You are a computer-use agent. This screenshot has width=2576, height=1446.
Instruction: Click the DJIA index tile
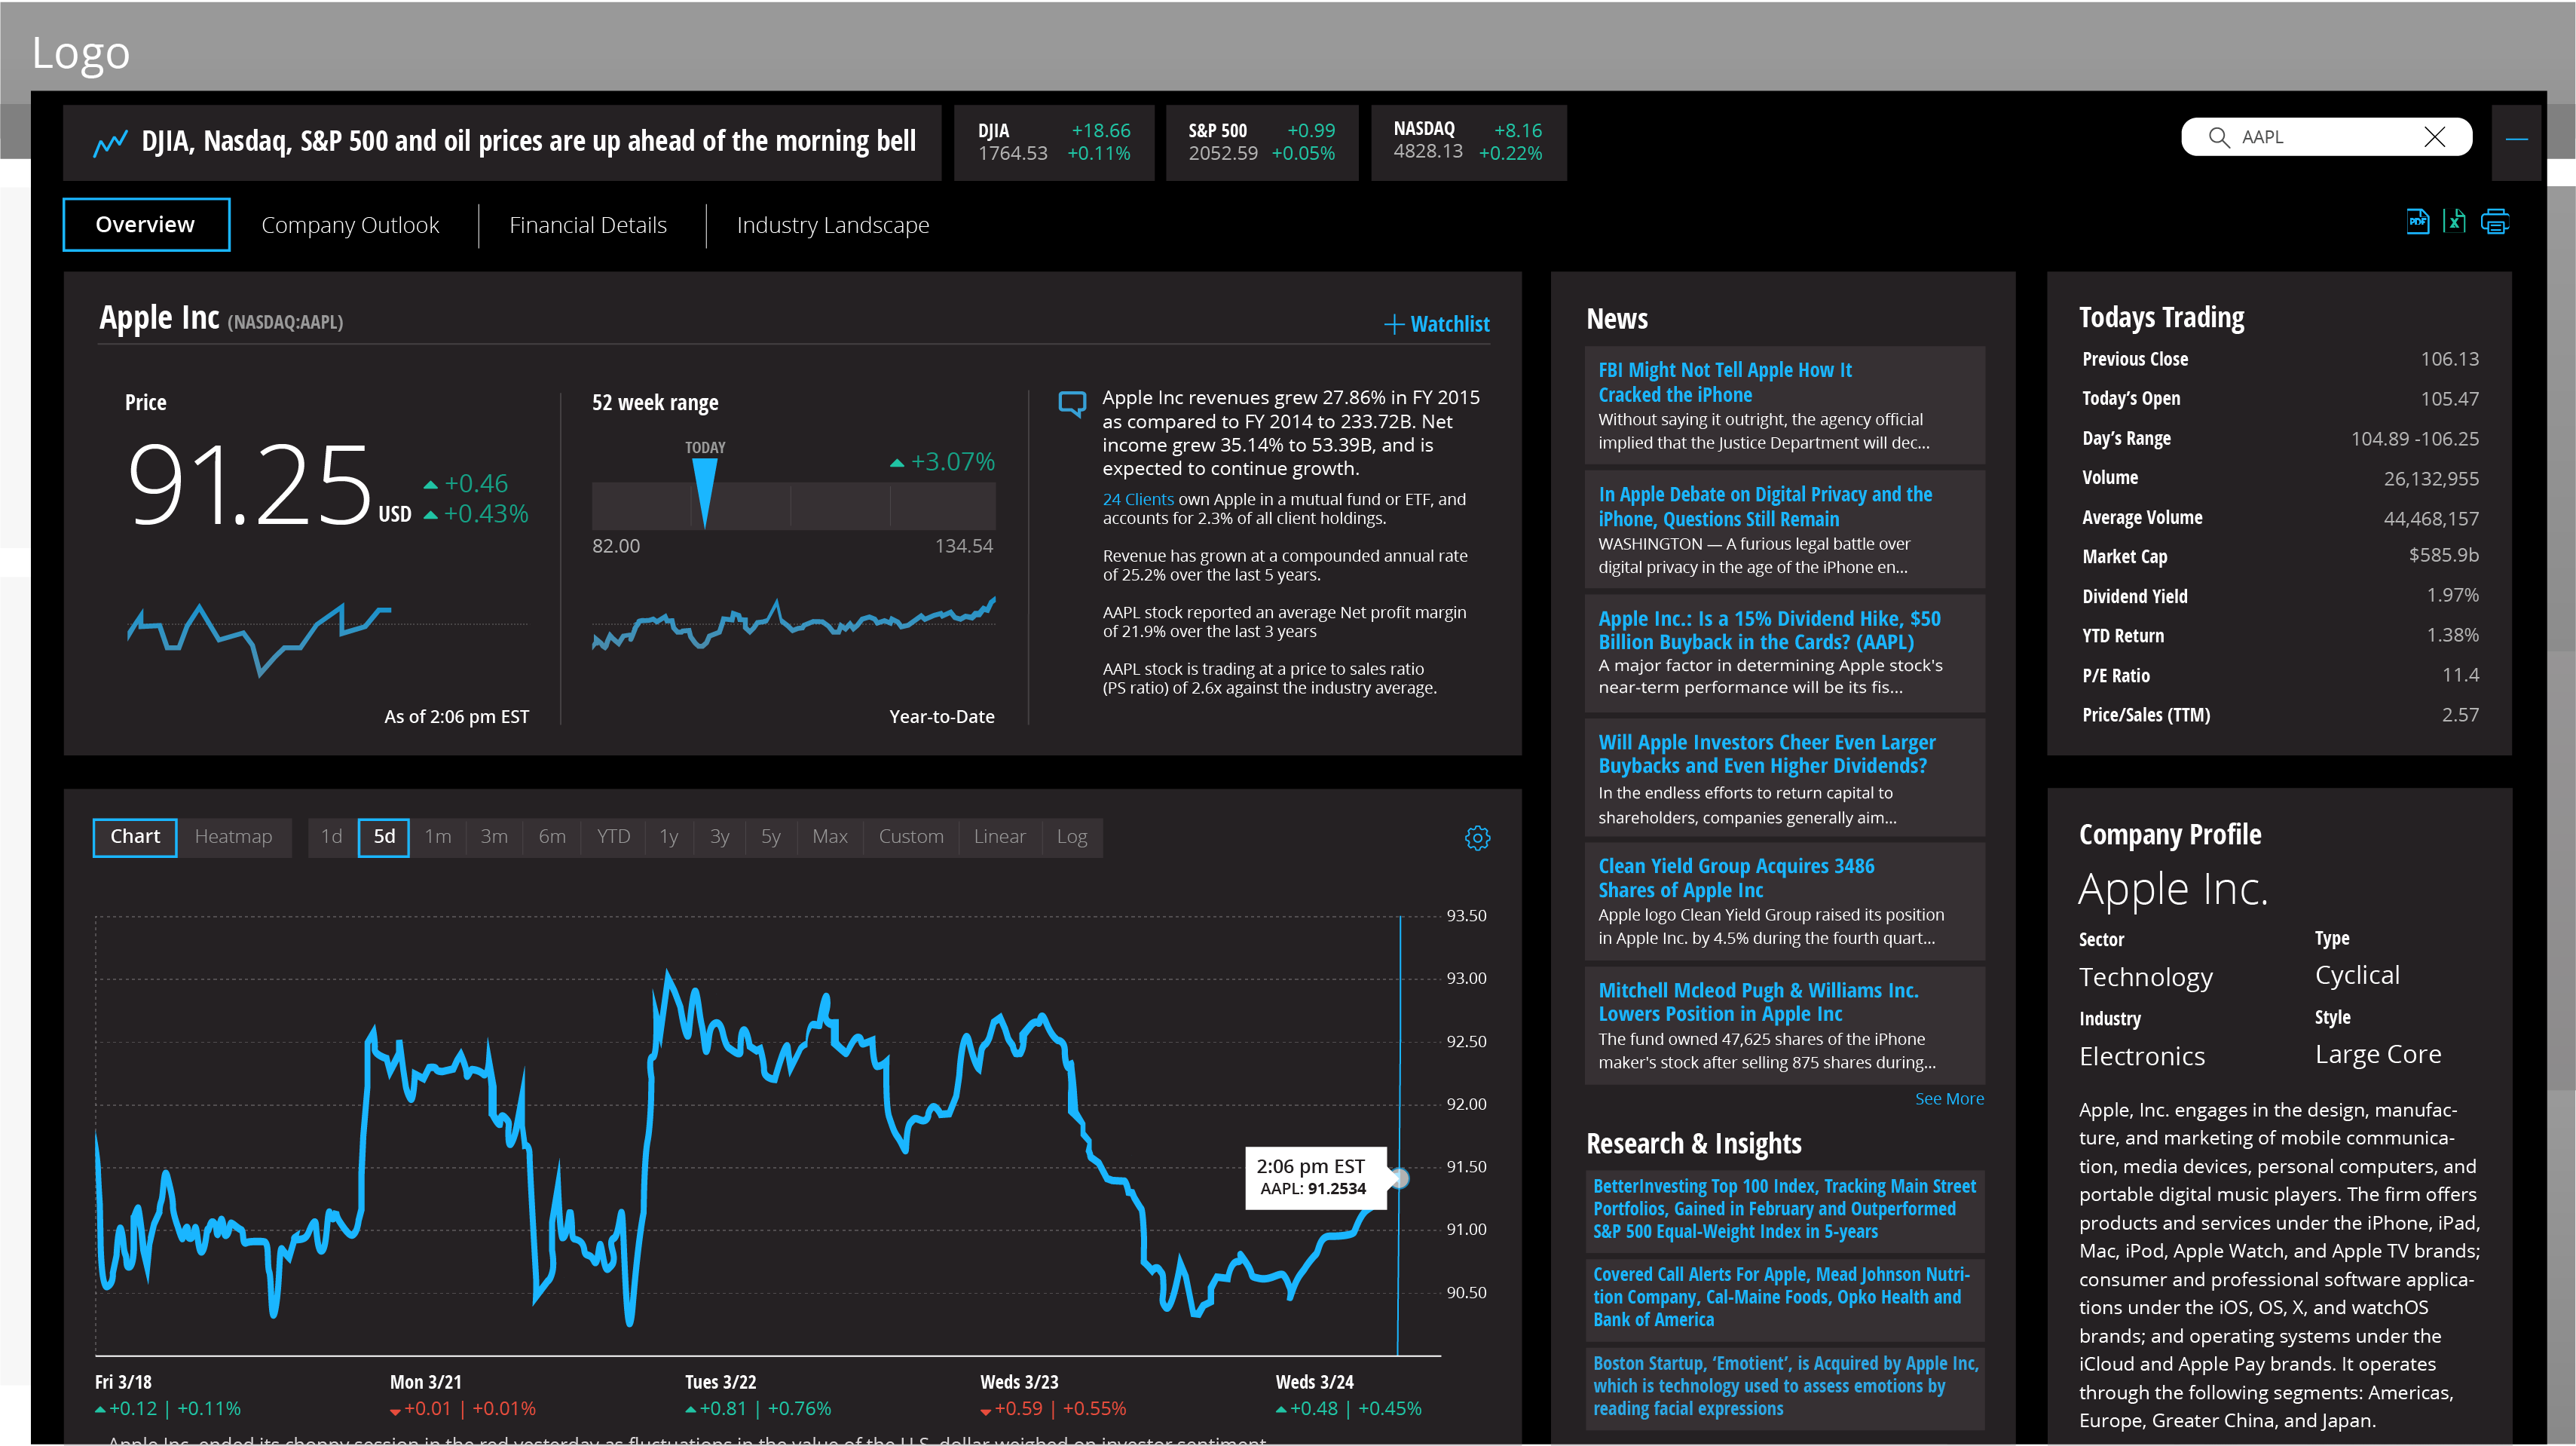tap(1054, 143)
